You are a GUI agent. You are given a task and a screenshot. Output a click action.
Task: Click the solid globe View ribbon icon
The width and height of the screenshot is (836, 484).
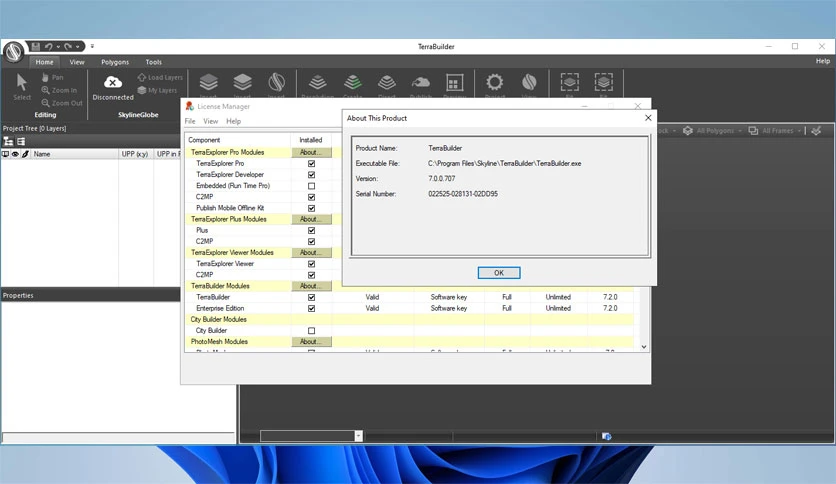(x=529, y=82)
